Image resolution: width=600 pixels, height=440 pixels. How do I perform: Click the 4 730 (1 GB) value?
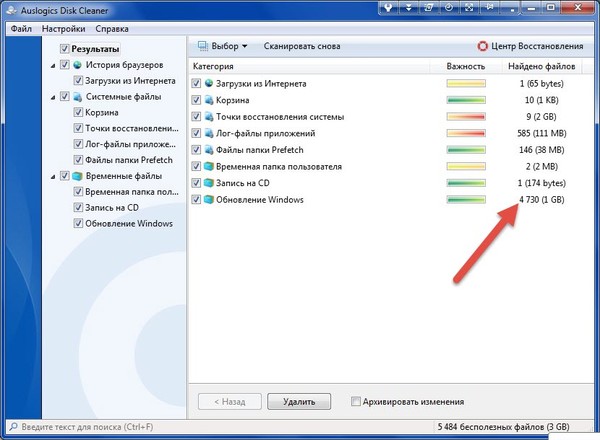pos(541,200)
